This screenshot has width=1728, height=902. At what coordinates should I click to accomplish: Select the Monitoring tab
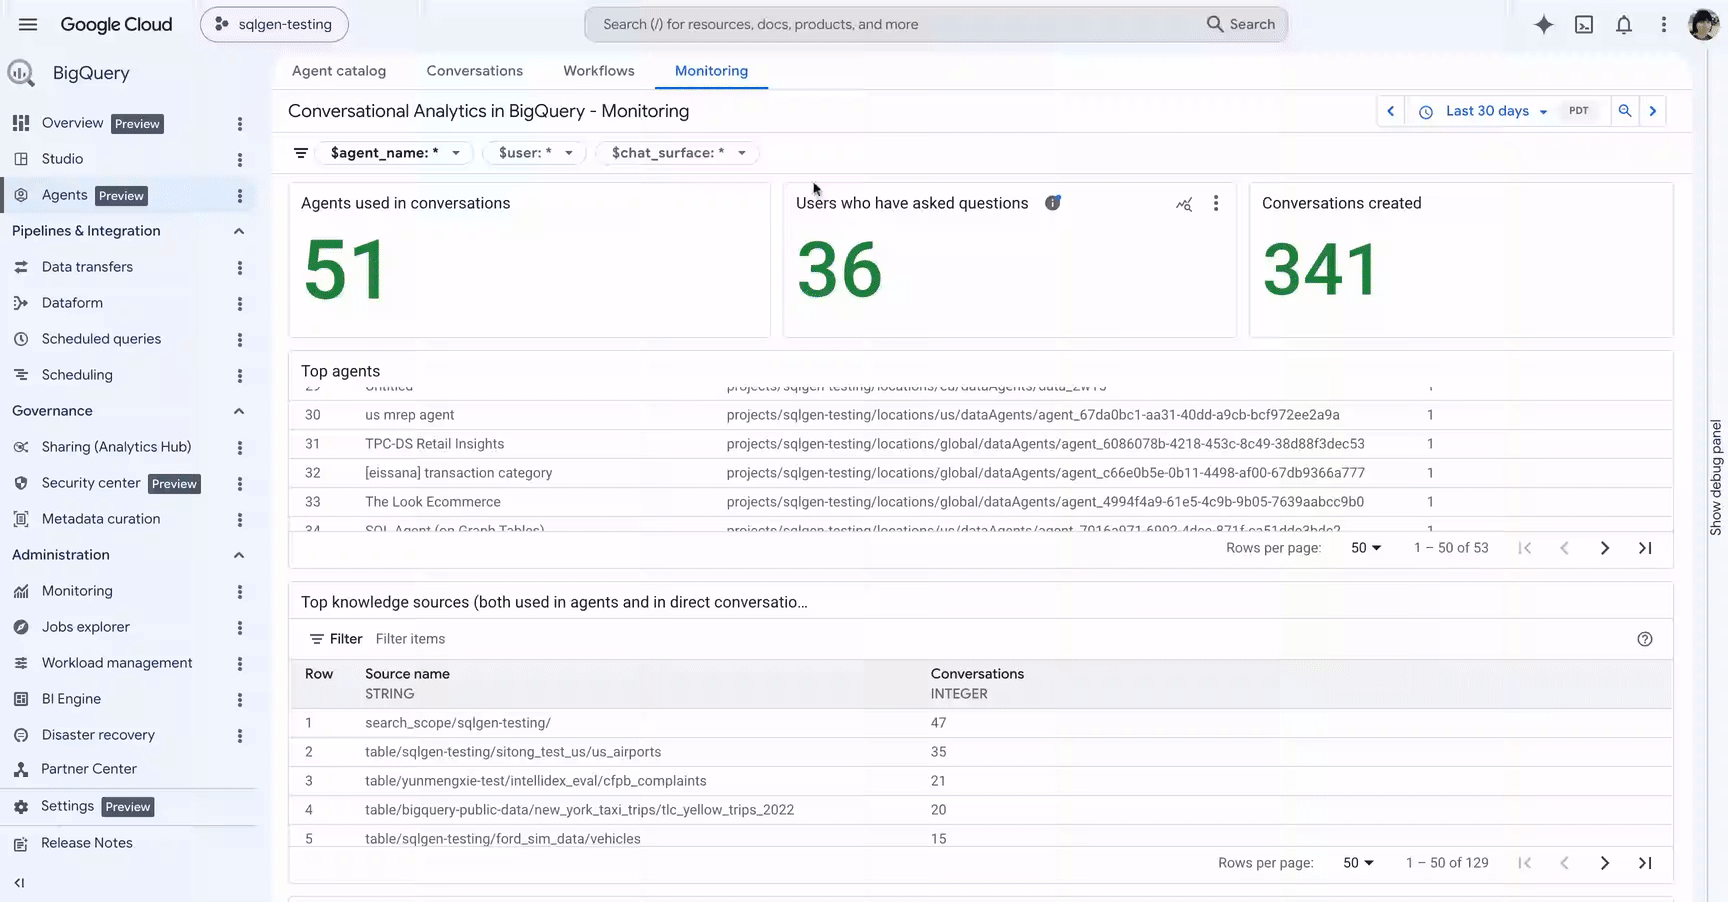point(711,71)
